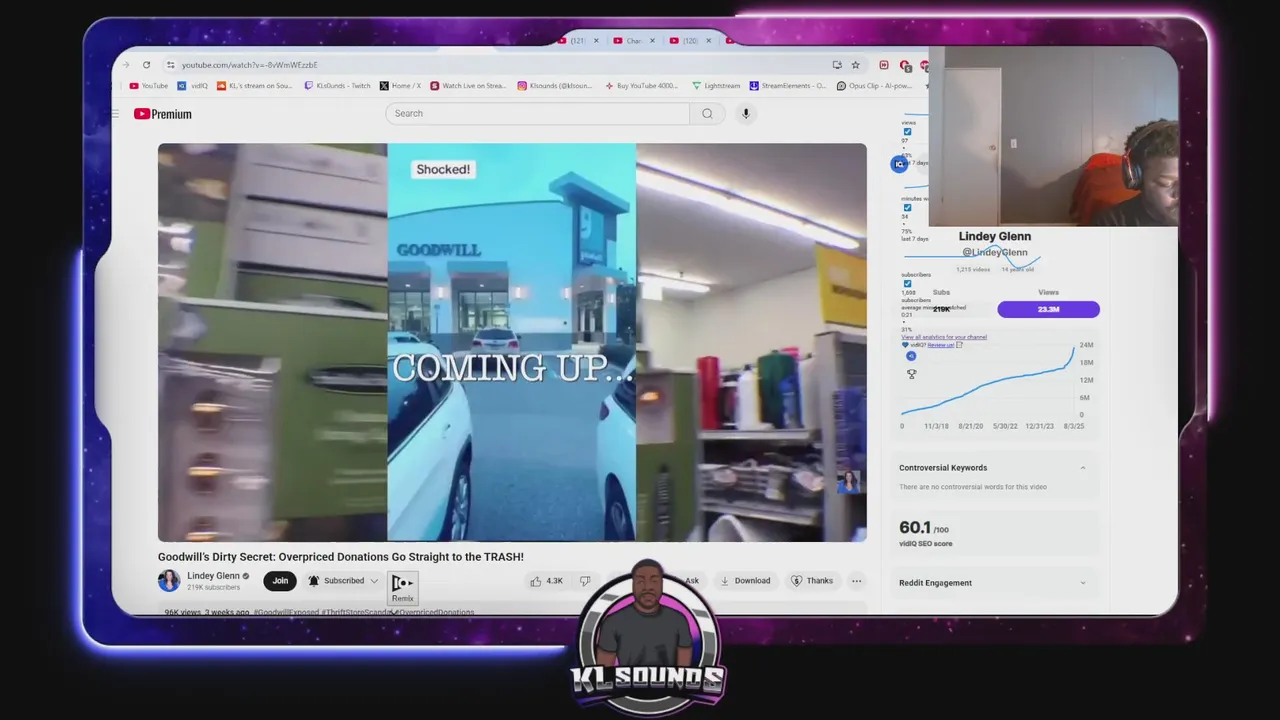Open the Klsounds Instagram bookmark
1280x720 pixels.
pos(555,86)
